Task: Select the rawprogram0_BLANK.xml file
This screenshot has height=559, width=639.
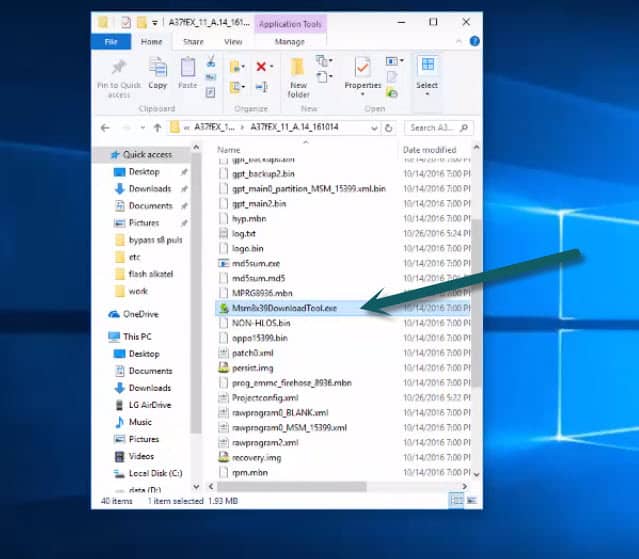Action: tap(280, 413)
